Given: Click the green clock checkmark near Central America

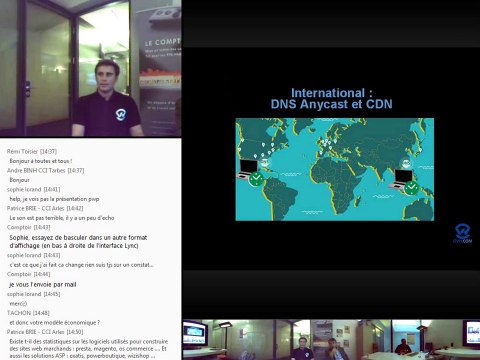Looking at the screenshot, I should click(256, 179).
